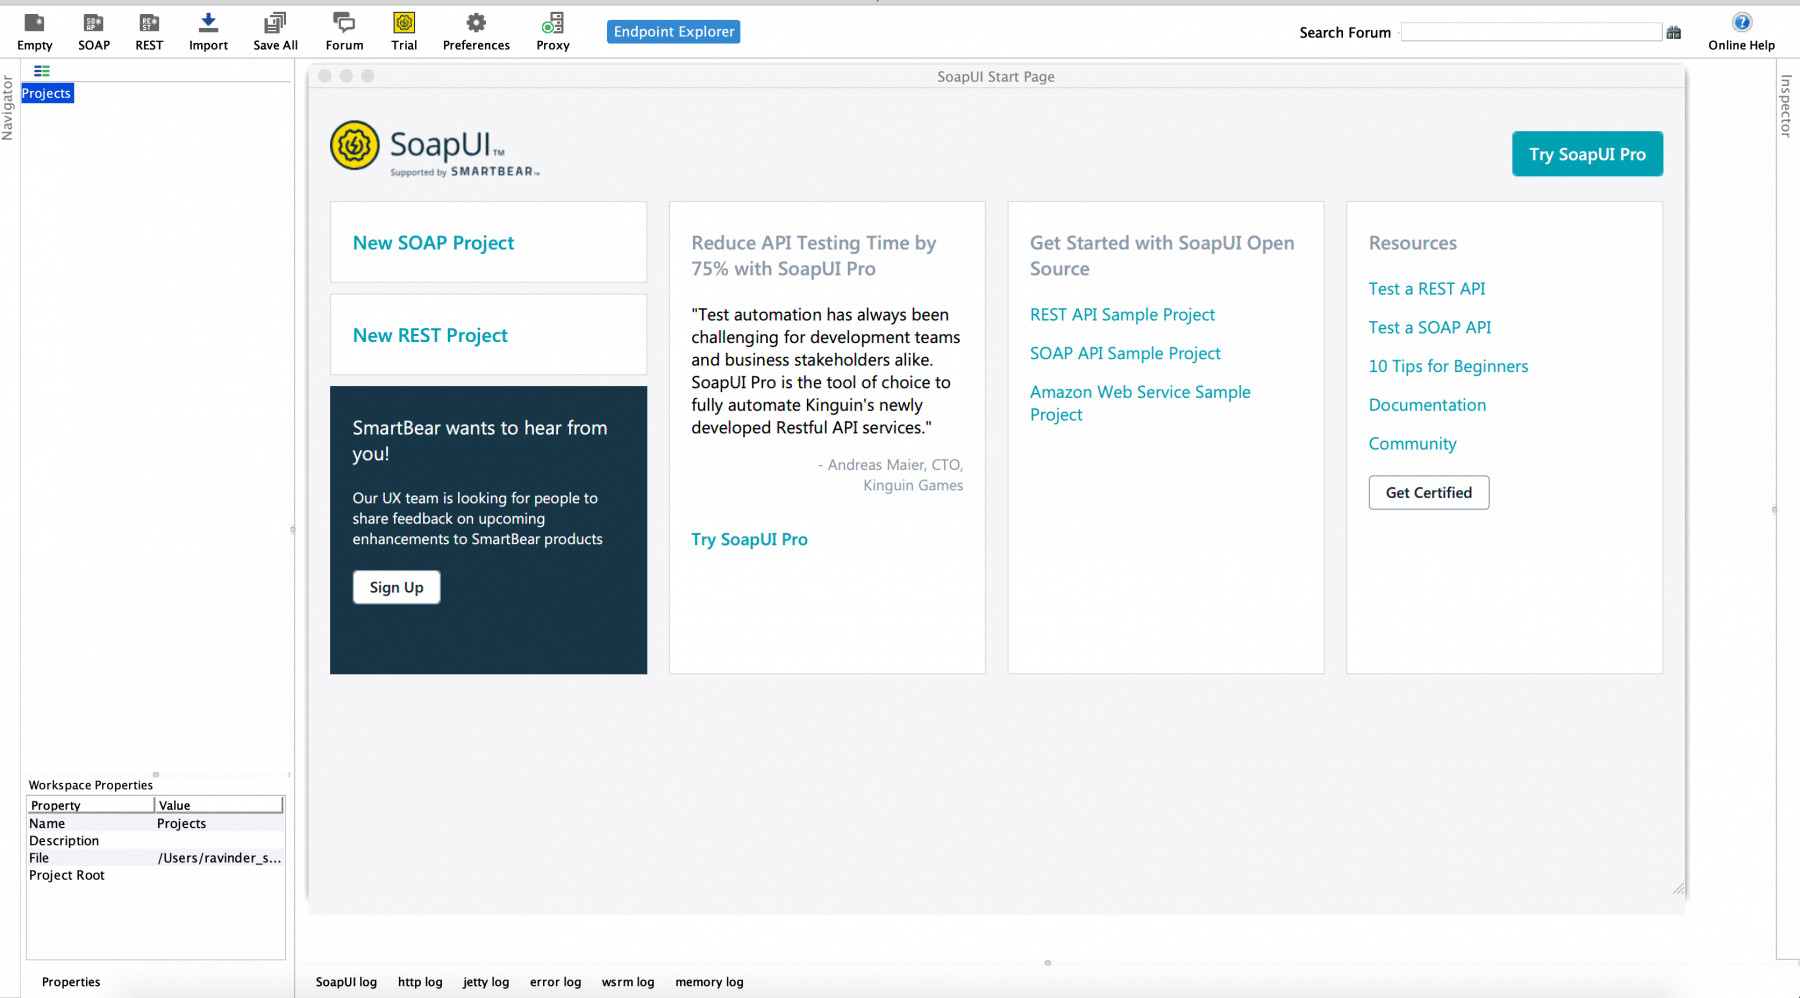Open the Documentation link
Image resolution: width=1800 pixels, height=998 pixels.
1427,405
